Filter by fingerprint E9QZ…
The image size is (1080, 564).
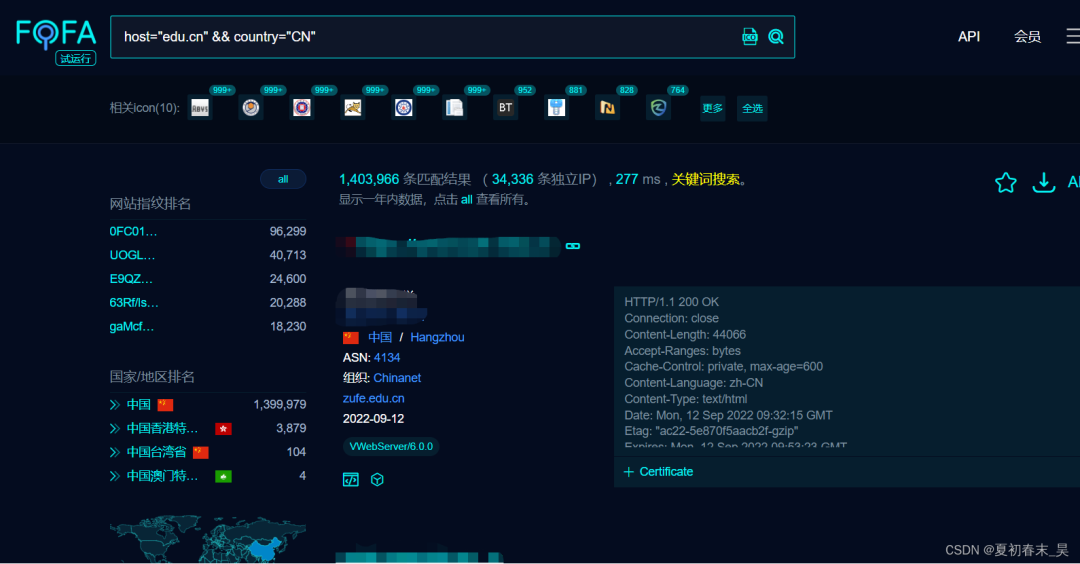pos(131,279)
